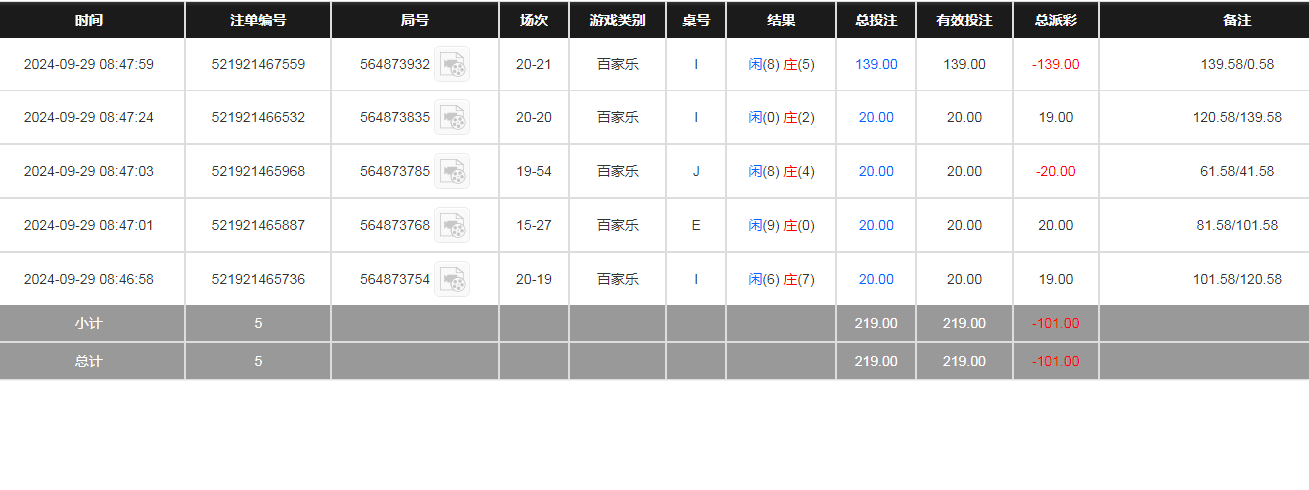Viewport: 1309px width, 490px height.
Task: Open blue 20.00 bet for order 521921466532
Action: pyautogui.click(x=876, y=118)
